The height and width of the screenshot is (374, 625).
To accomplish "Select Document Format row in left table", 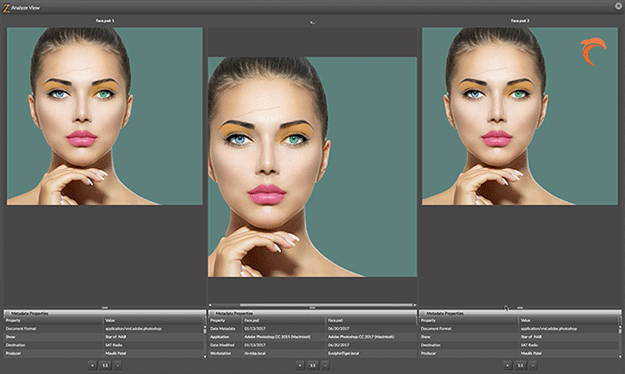I will [x=104, y=329].
